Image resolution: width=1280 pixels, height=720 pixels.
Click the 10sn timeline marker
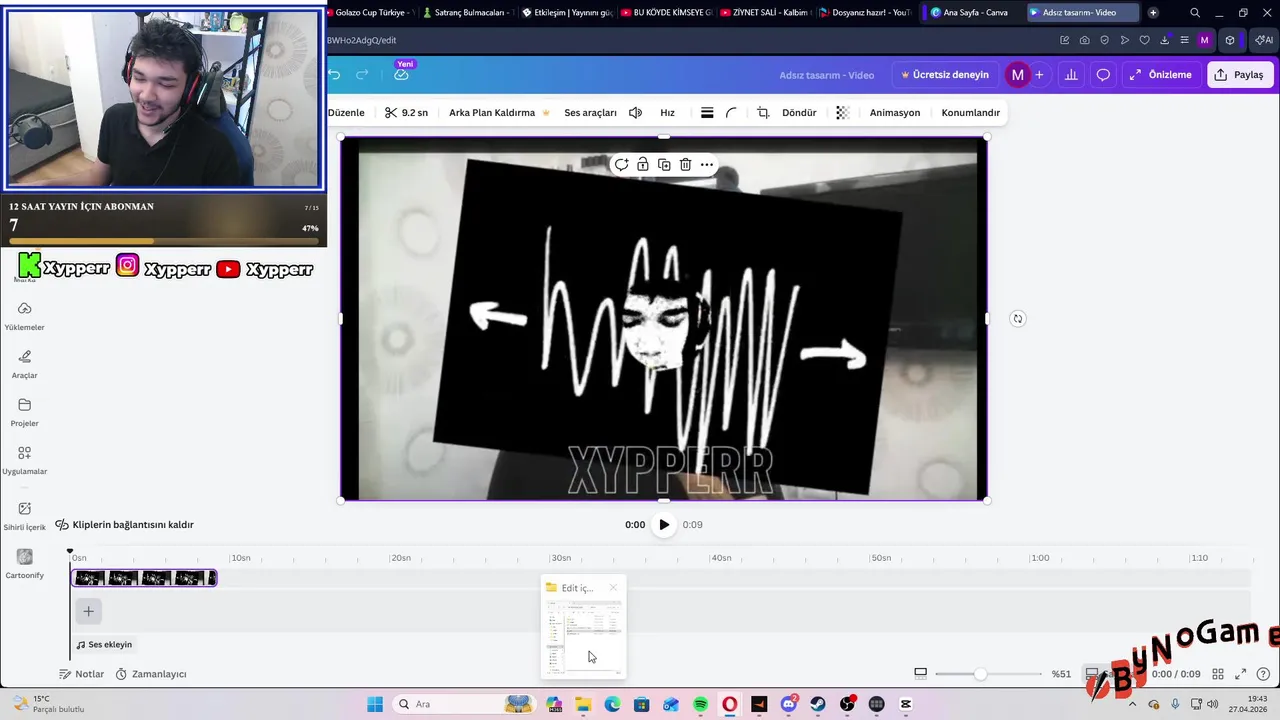point(240,558)
